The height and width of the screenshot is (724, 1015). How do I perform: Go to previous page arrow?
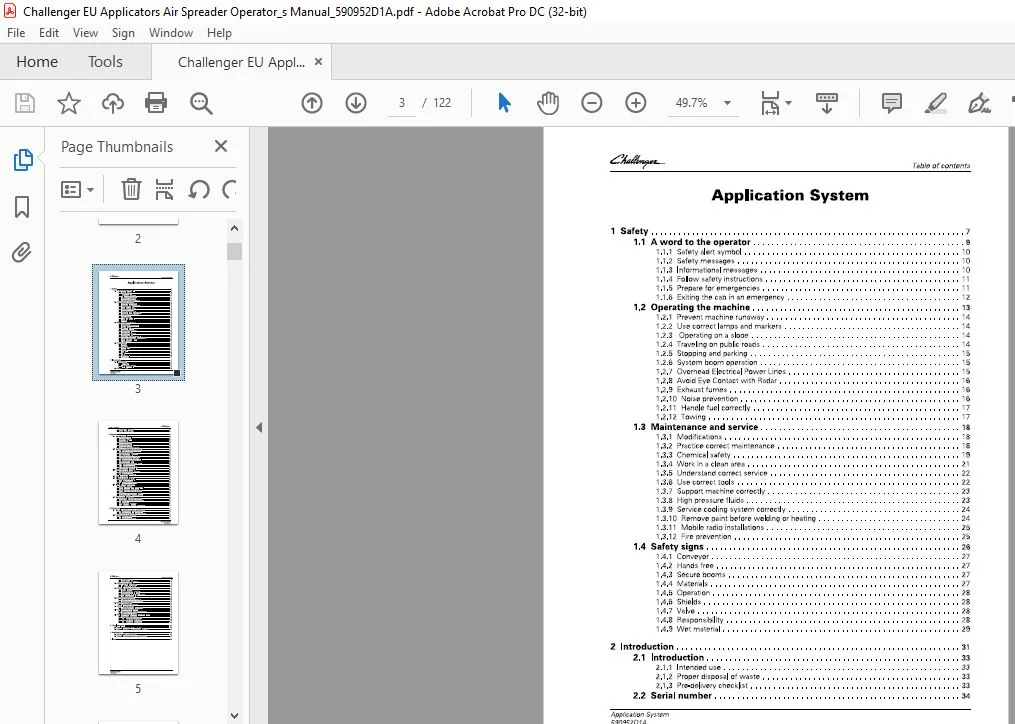click(x=312, y=103)
